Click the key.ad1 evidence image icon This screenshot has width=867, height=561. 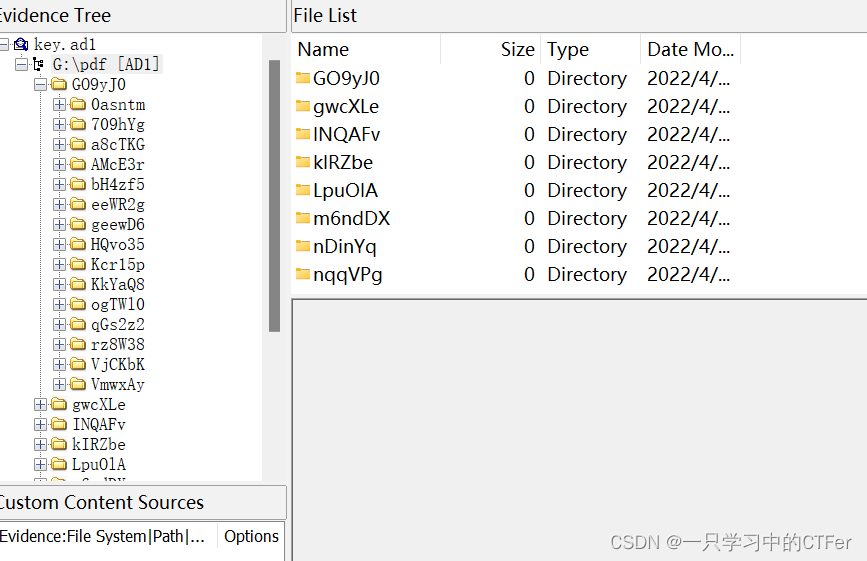(x=21, y=44)
